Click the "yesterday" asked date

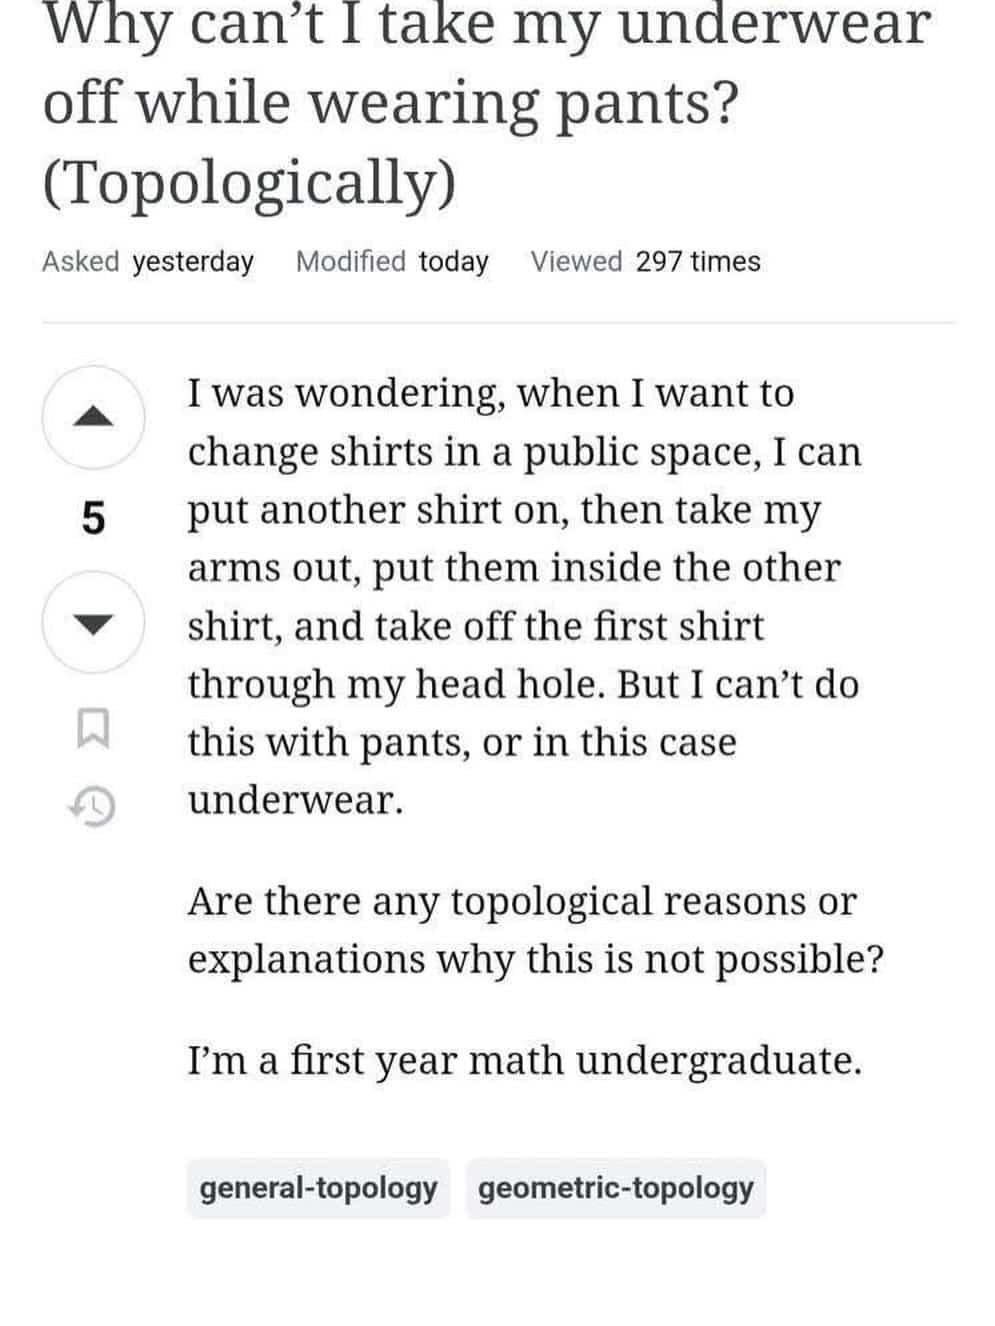click(x=193, y=262)
